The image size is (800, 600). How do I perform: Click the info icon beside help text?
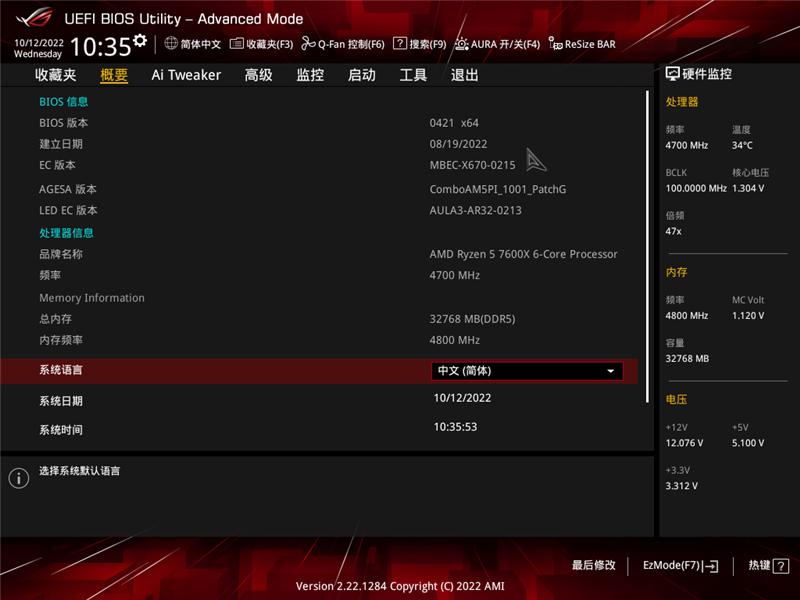19,478
